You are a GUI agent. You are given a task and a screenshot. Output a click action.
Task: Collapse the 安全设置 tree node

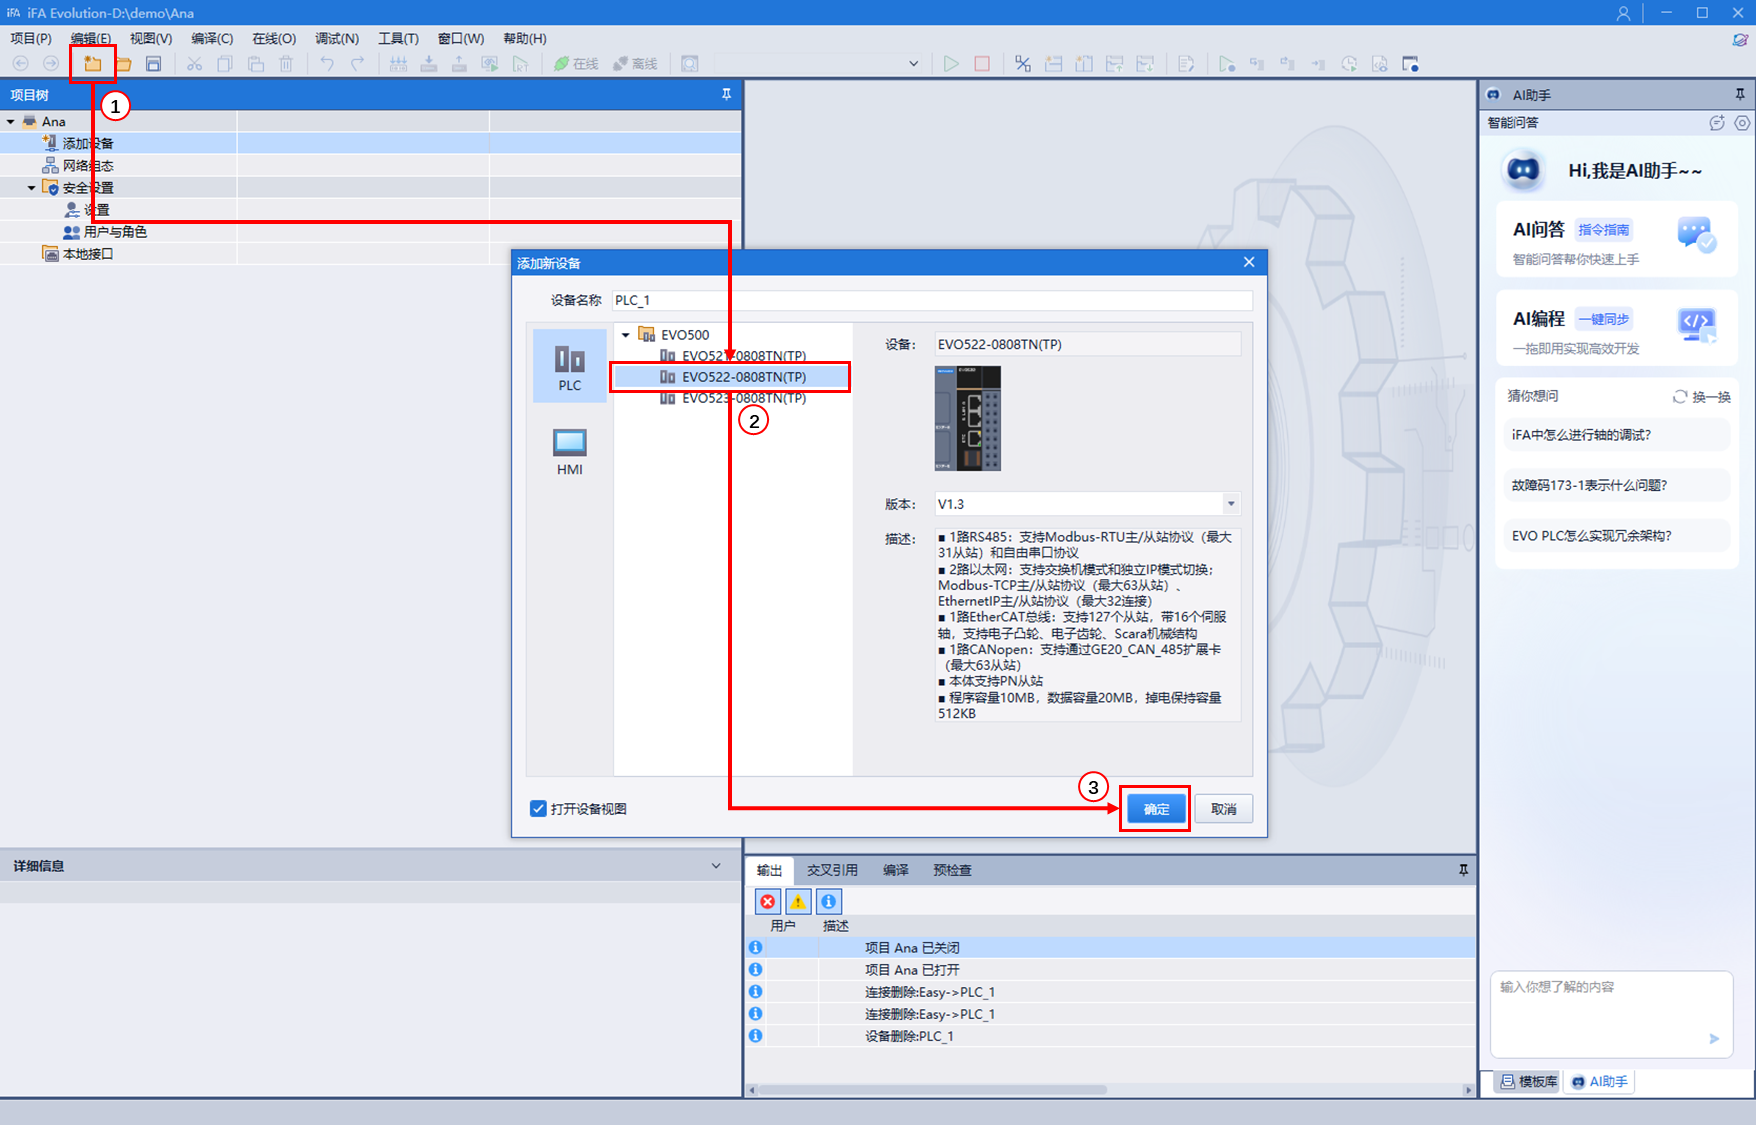(31, 188)
